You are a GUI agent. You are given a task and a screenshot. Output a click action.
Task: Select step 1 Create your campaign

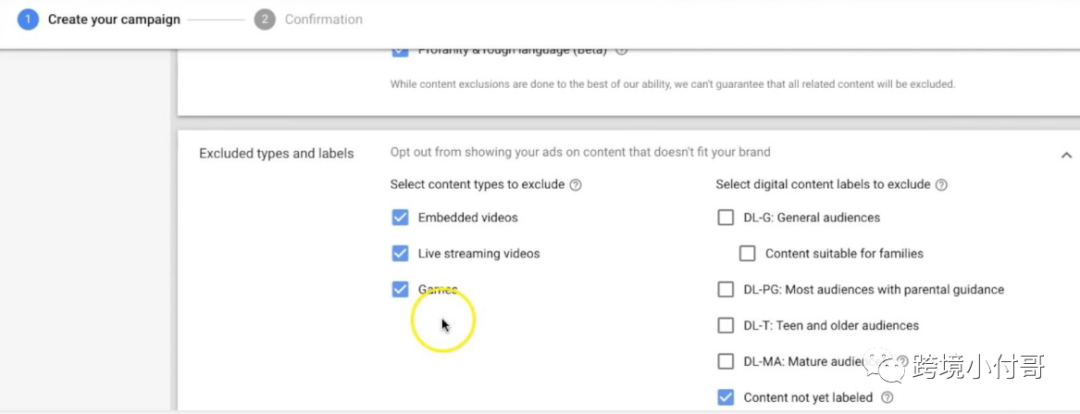(98, 19)
